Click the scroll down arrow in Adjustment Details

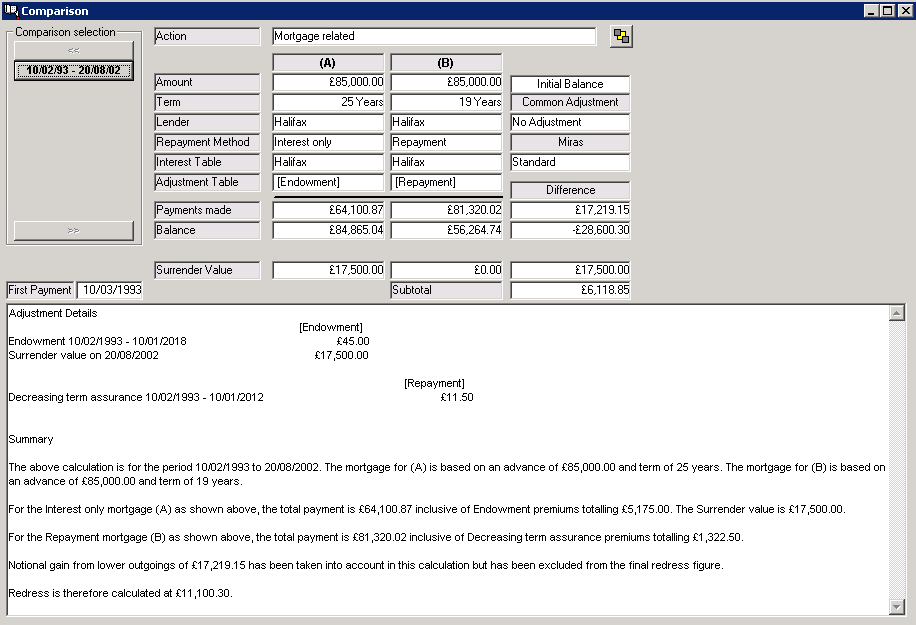coord(897,607)
